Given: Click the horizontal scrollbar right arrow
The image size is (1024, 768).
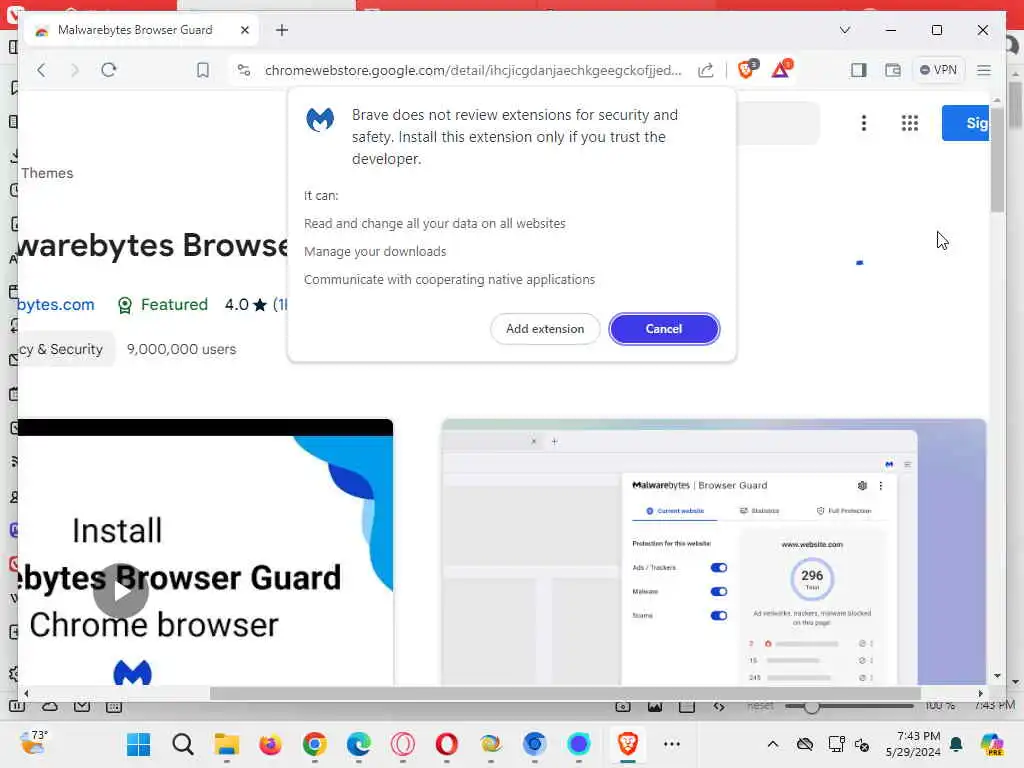Looking at the screenshot, I should (980, 693).
